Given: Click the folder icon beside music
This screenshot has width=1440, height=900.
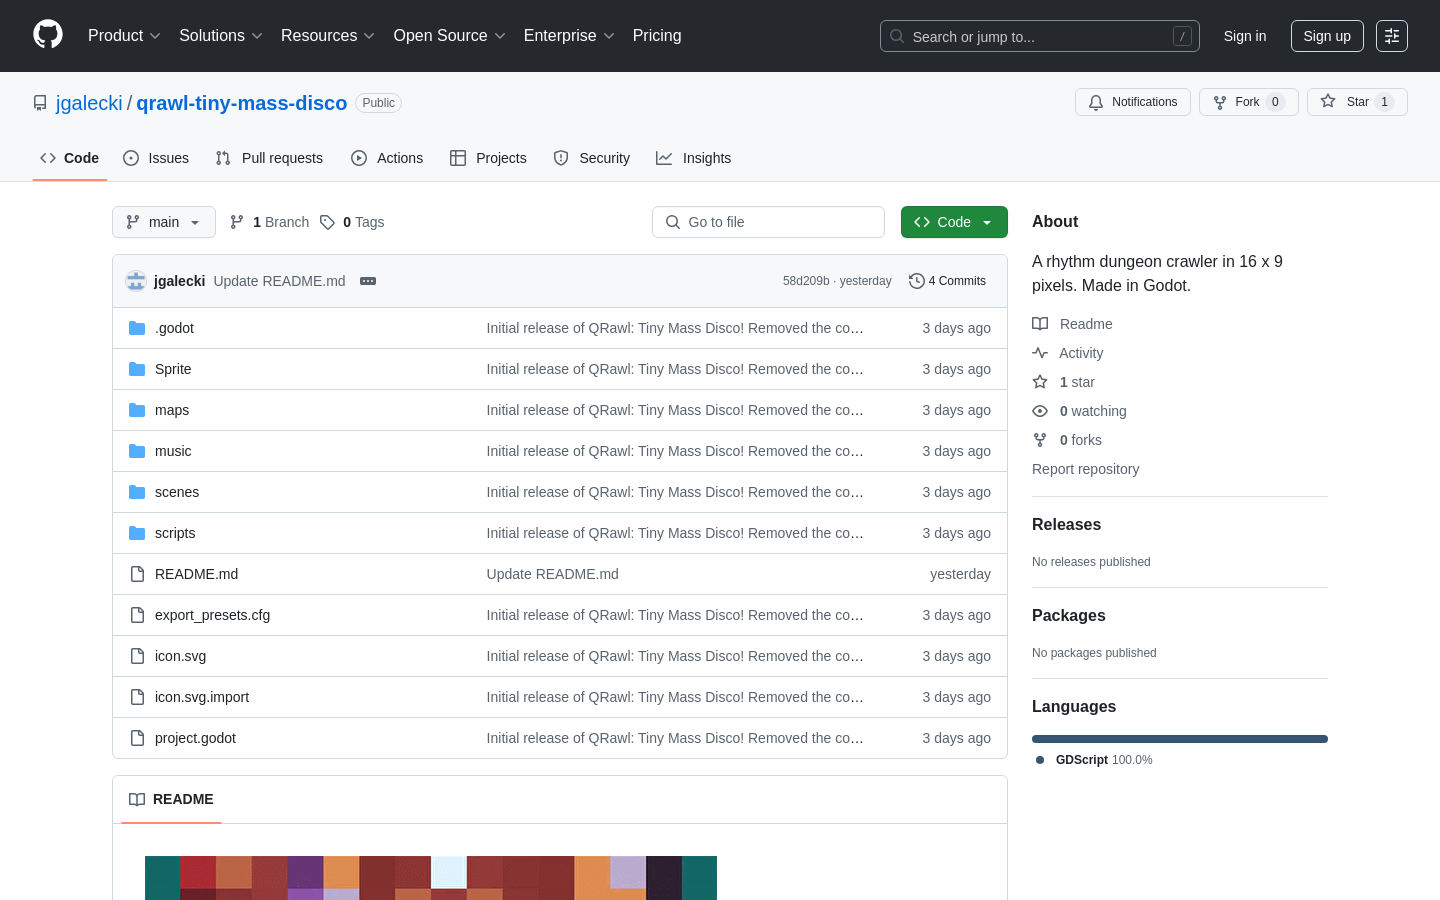Looking at the screenshot, I should (x=137, y=451).
